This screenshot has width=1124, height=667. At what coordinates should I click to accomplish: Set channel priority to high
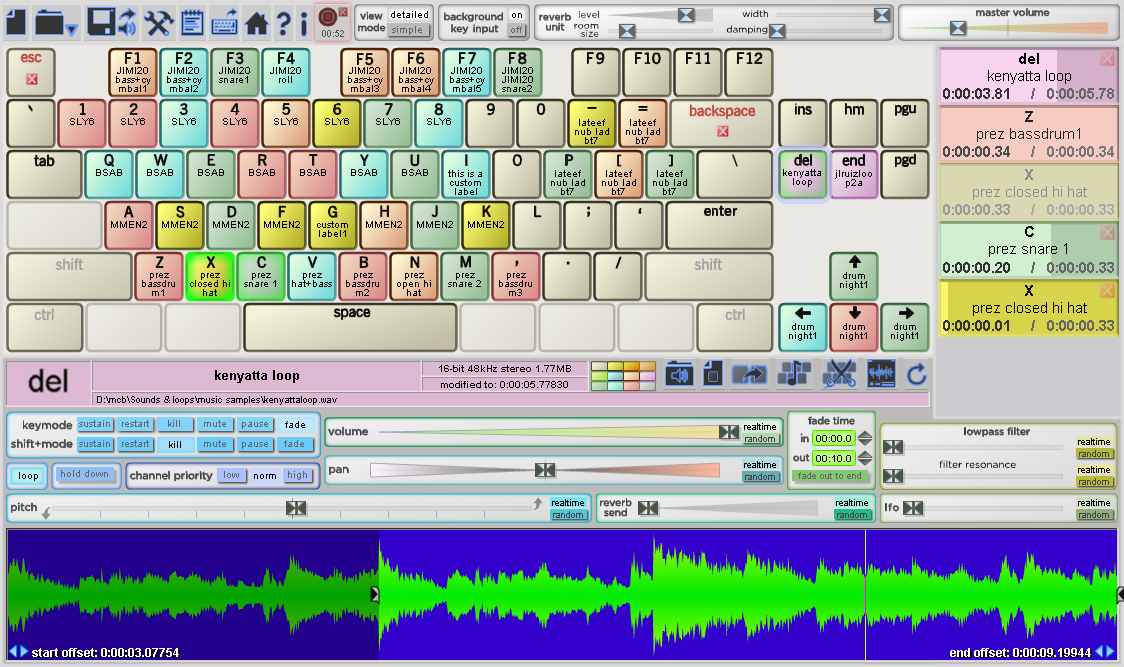(x=298, y=476)
